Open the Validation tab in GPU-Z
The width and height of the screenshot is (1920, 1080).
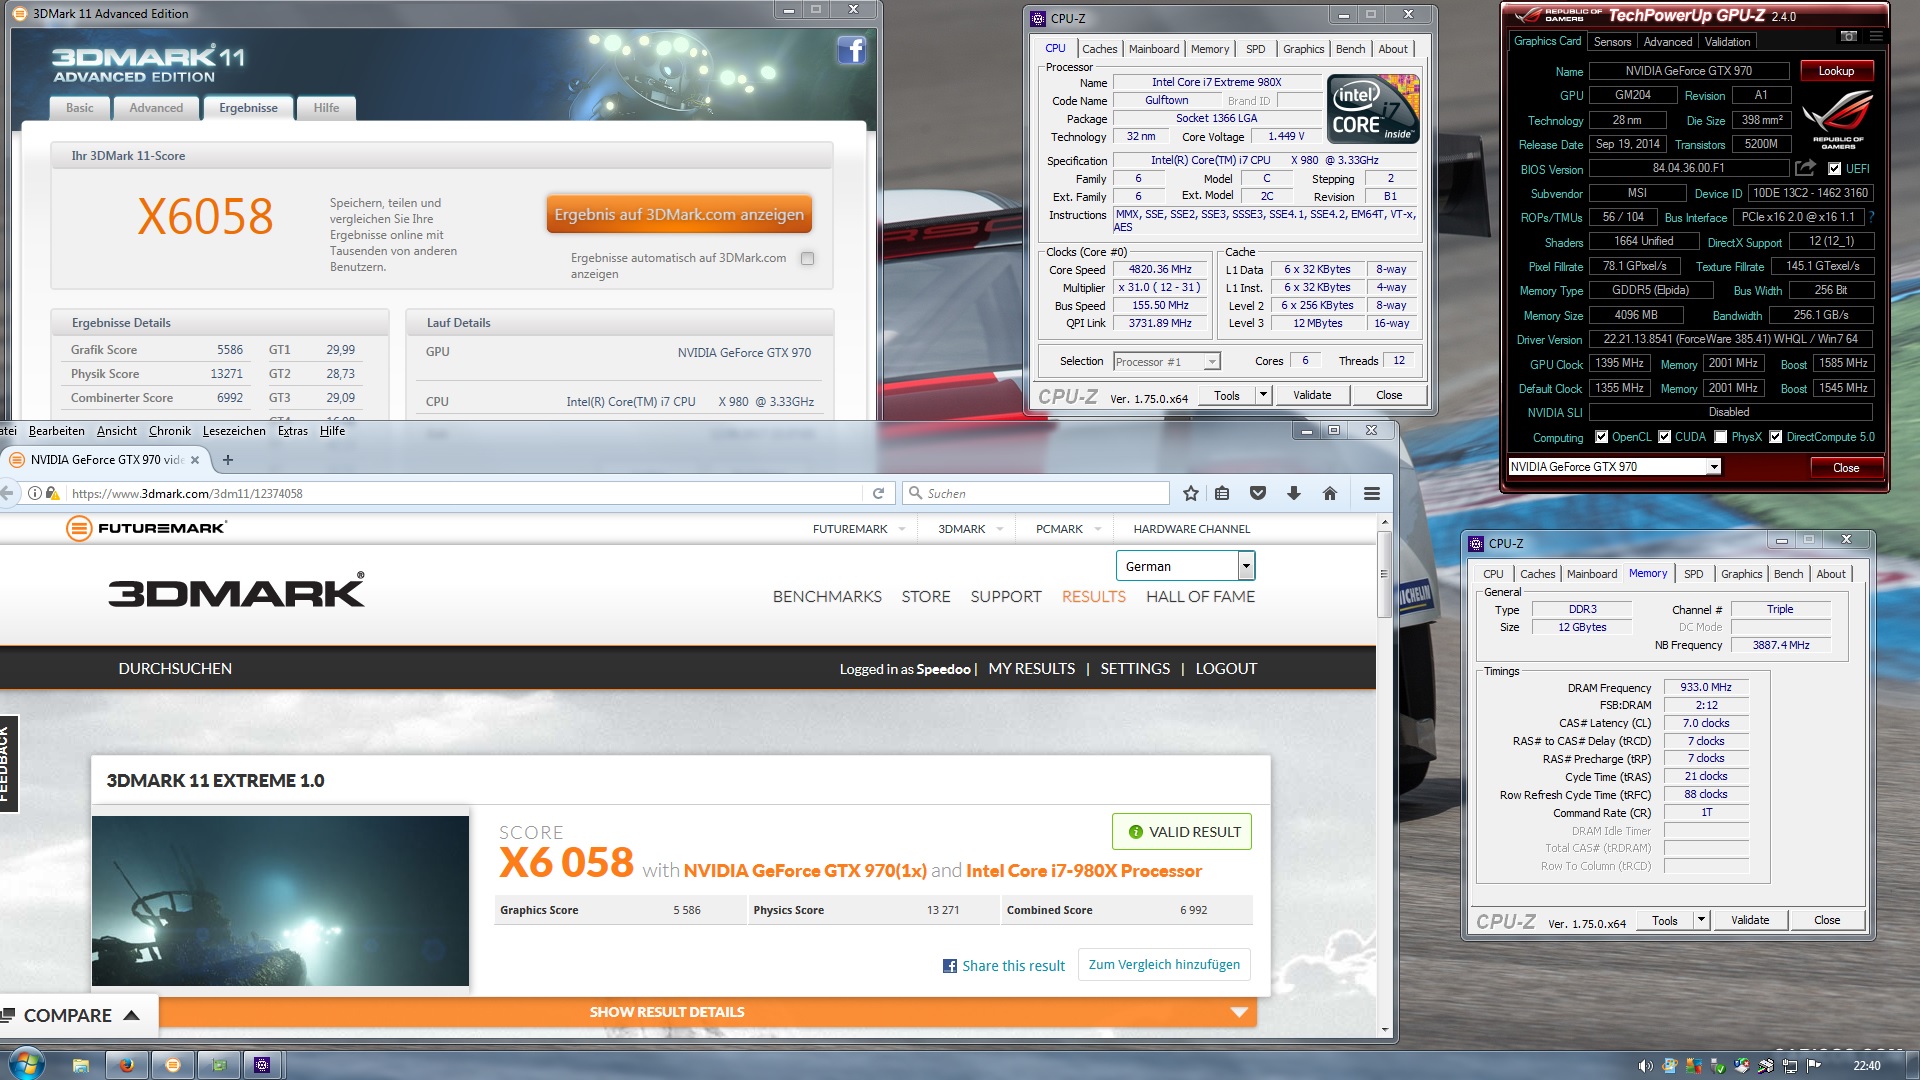coord(1727,42)
